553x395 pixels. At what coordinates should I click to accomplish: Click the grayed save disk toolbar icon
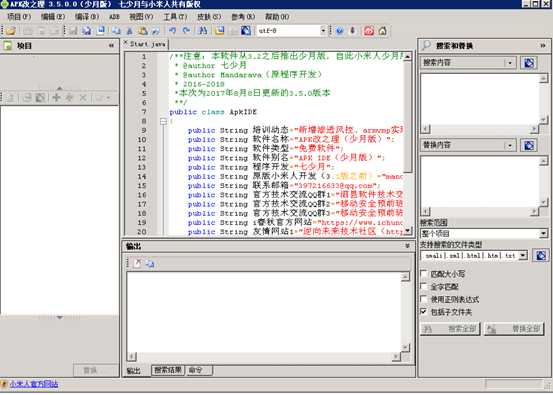tap(73, 31)
